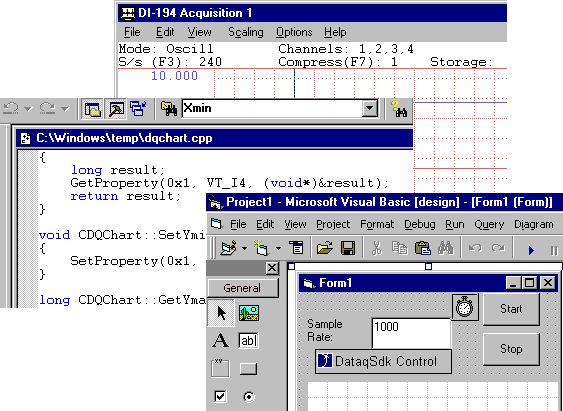Click the Sample Rate text box showing 1000
Screen dimensions: 563x411
[411, 333]
